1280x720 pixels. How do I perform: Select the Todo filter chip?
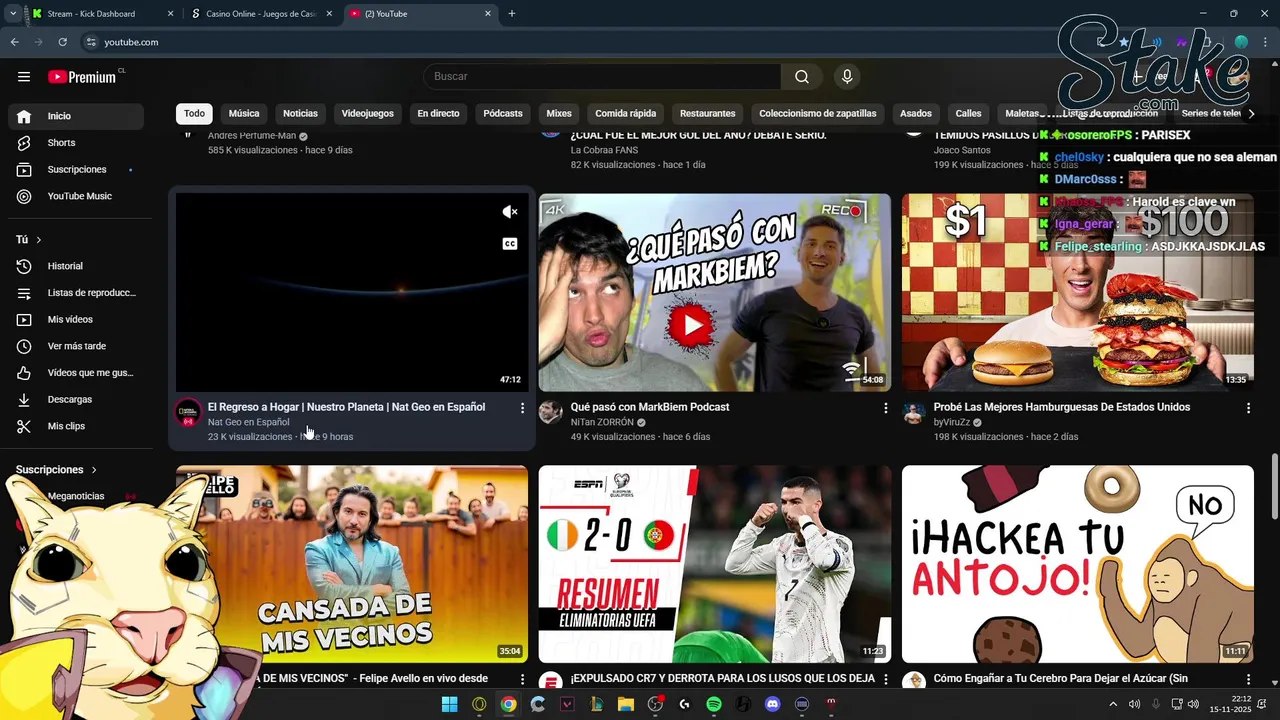click(x=194, y=114)
